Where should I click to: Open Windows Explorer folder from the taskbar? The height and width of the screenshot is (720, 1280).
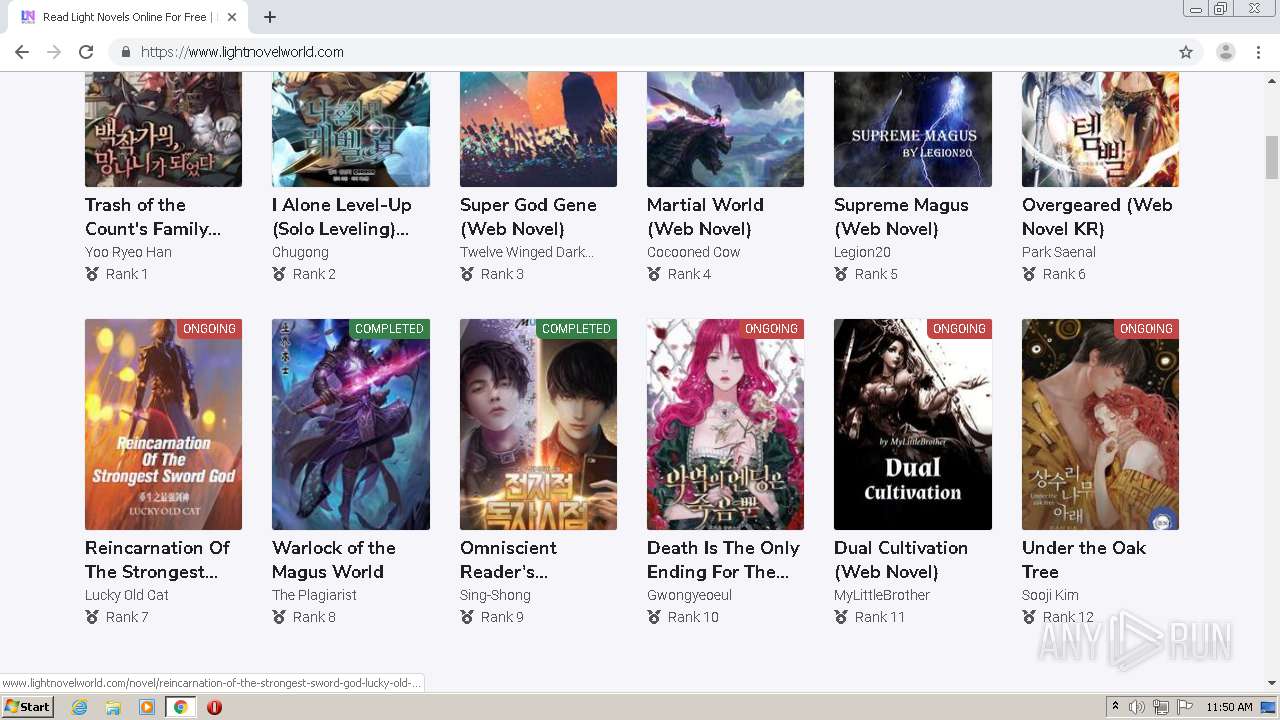coord(113,707)
